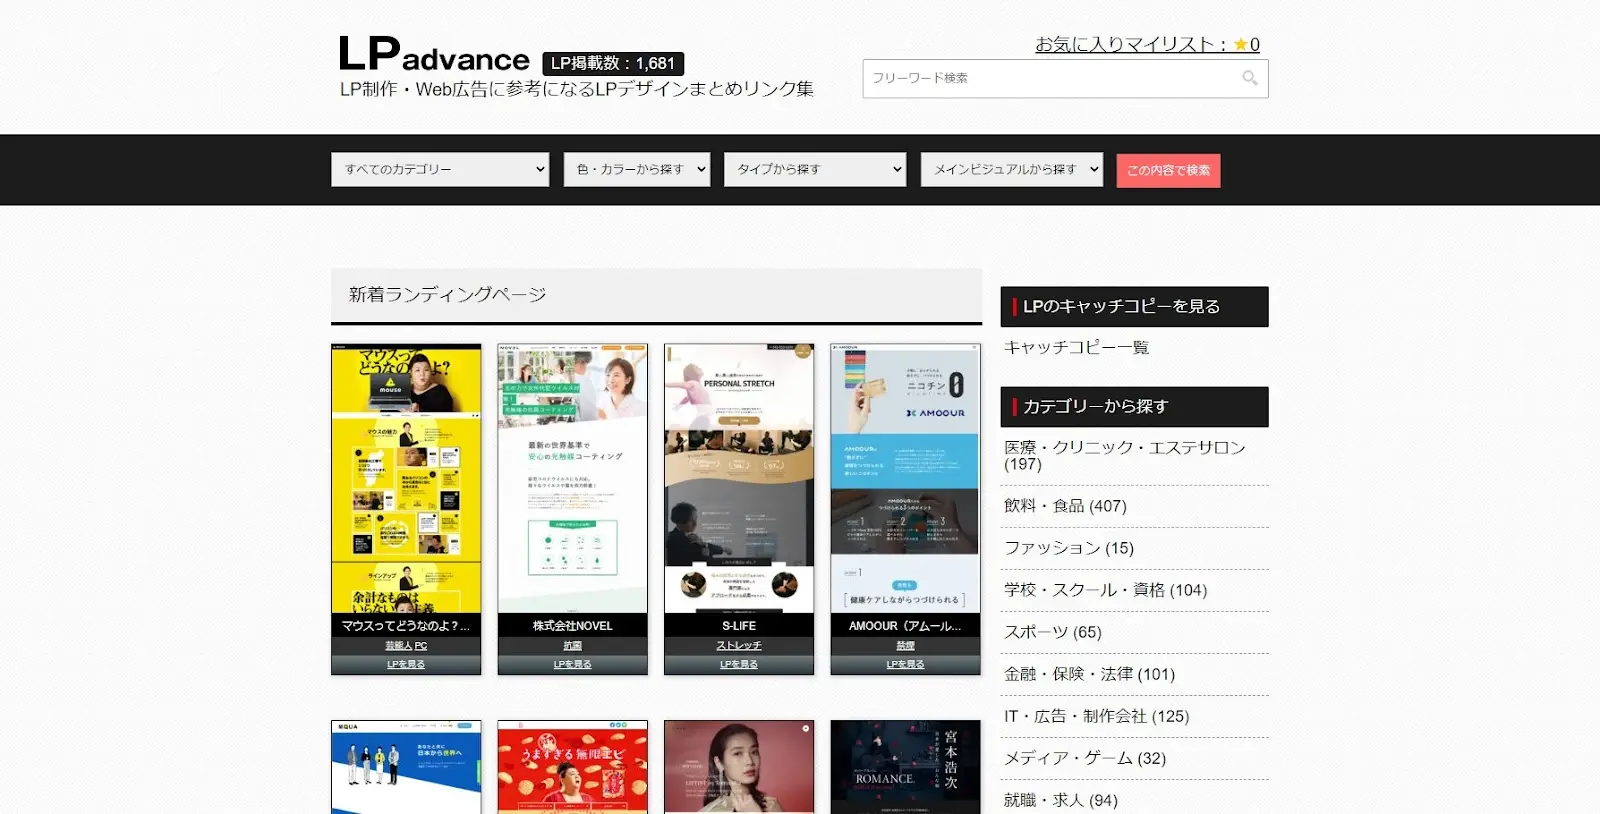Viewport: 1600px width, 814px height.
Task: Click the 禁煙 tag under AMOOUR
Action: [x=905, y=646]
